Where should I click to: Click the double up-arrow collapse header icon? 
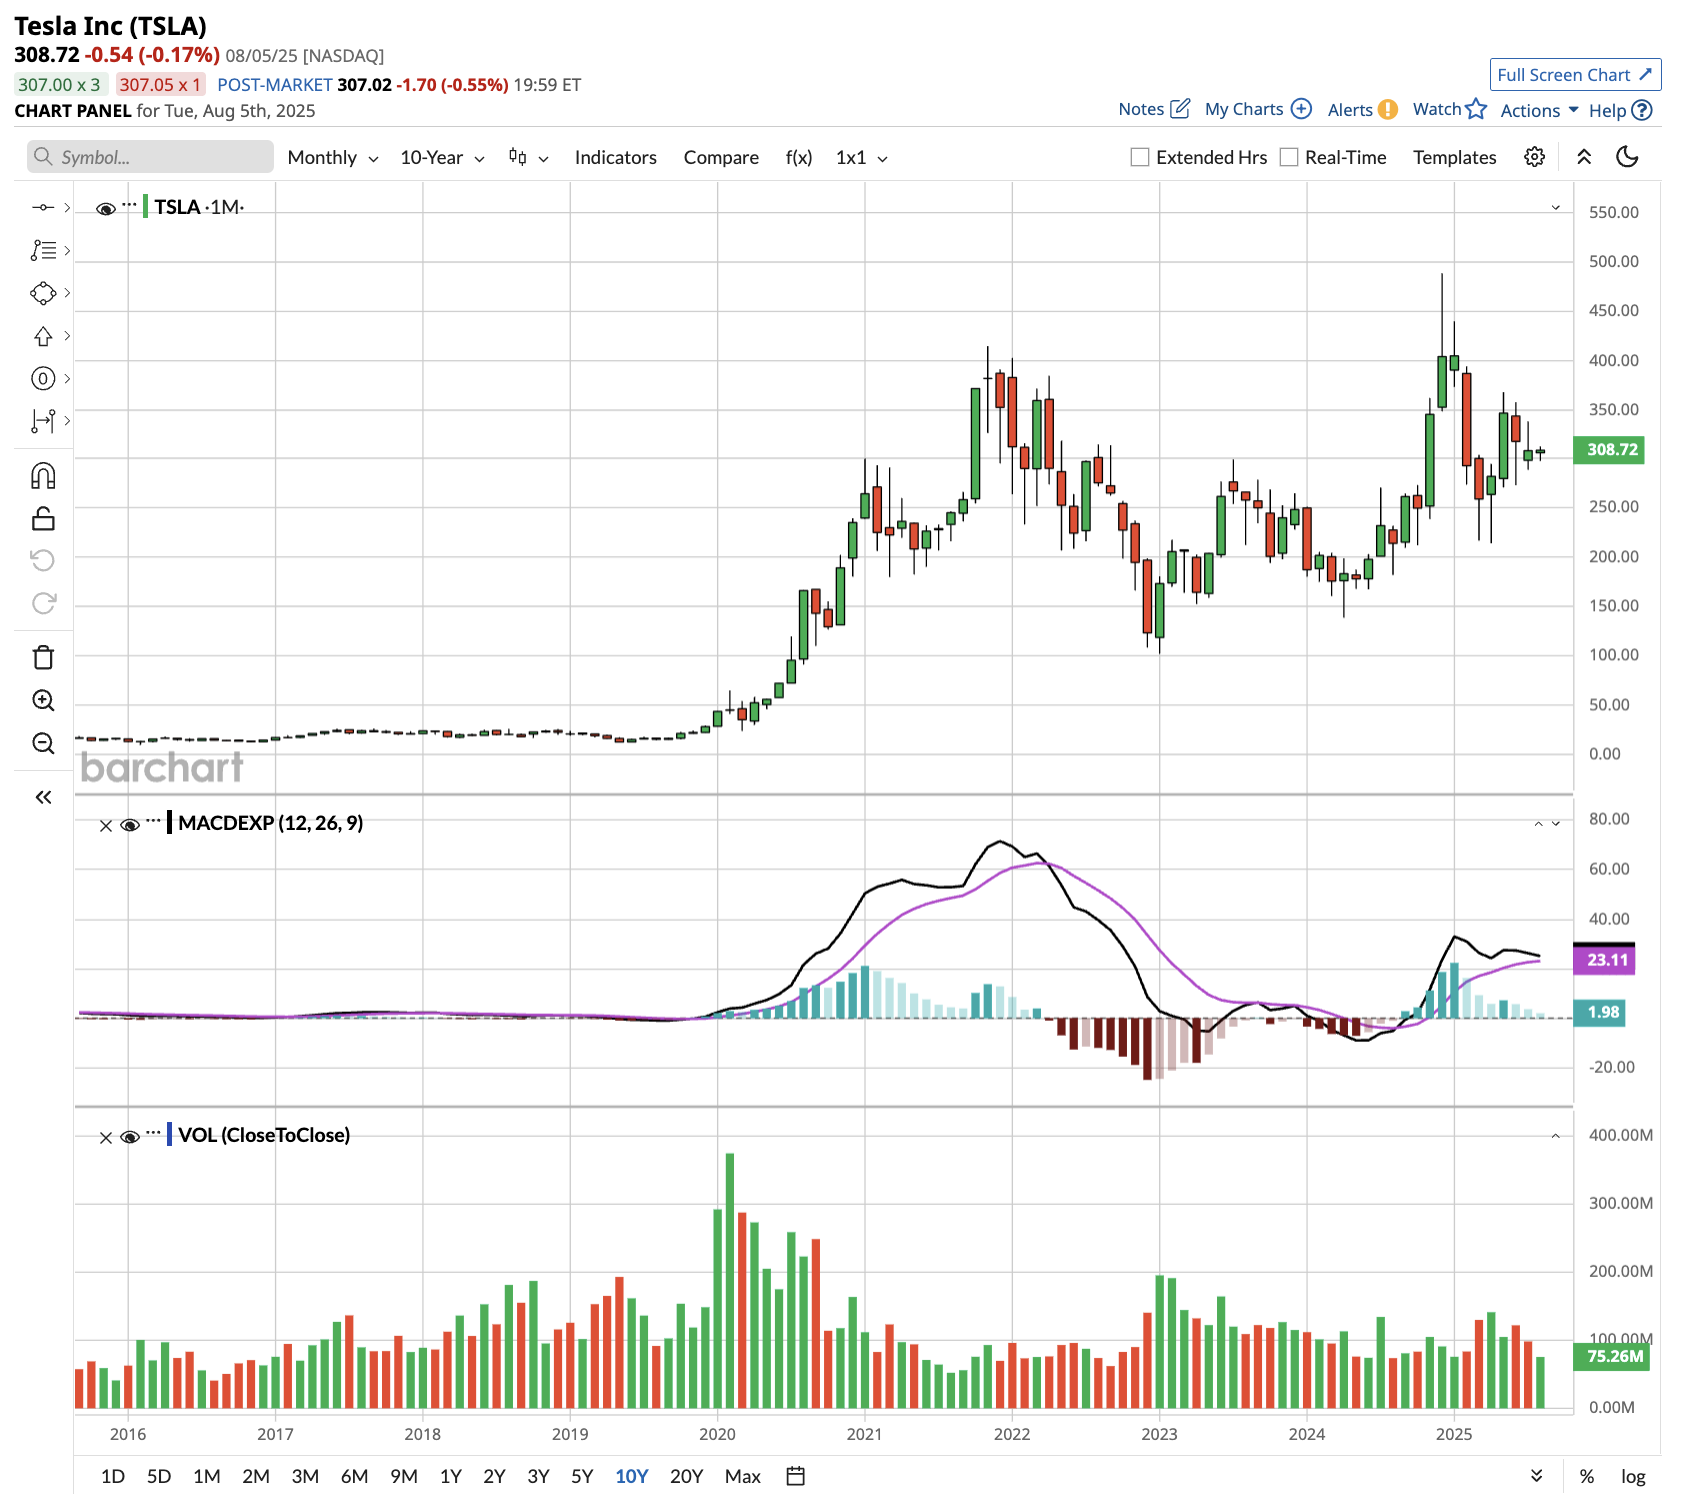click(1584, 157)
